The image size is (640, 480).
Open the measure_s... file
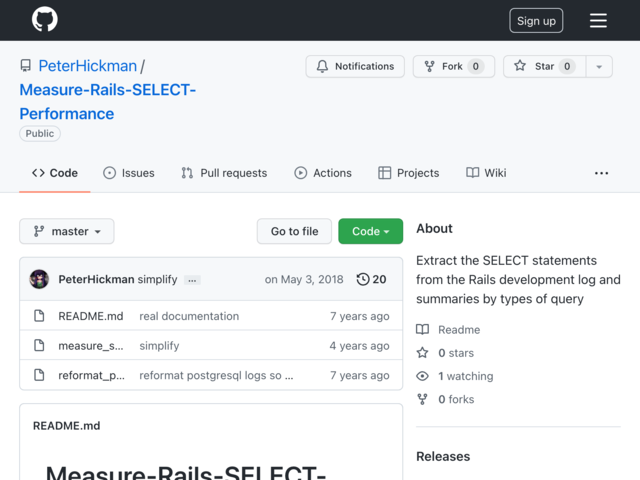pyautogui.click(x=91, y=346)
